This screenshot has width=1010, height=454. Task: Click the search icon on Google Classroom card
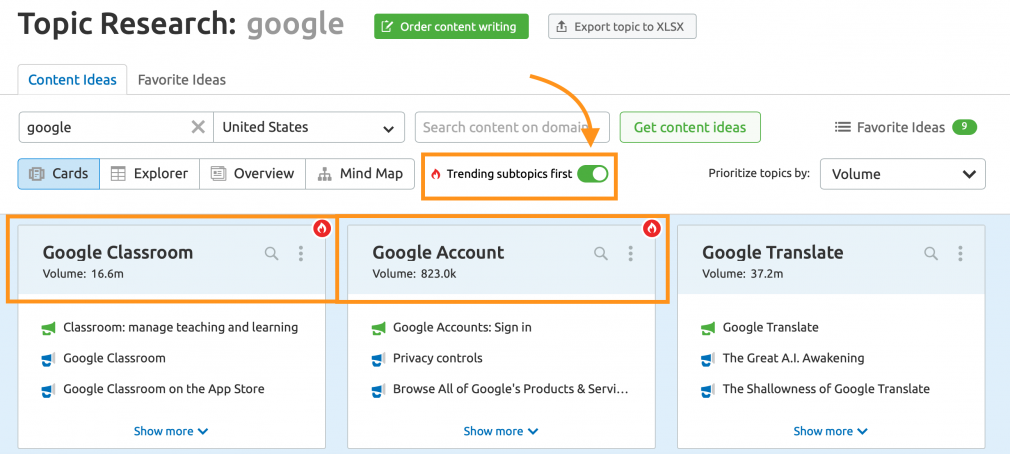tap(272, 254)
